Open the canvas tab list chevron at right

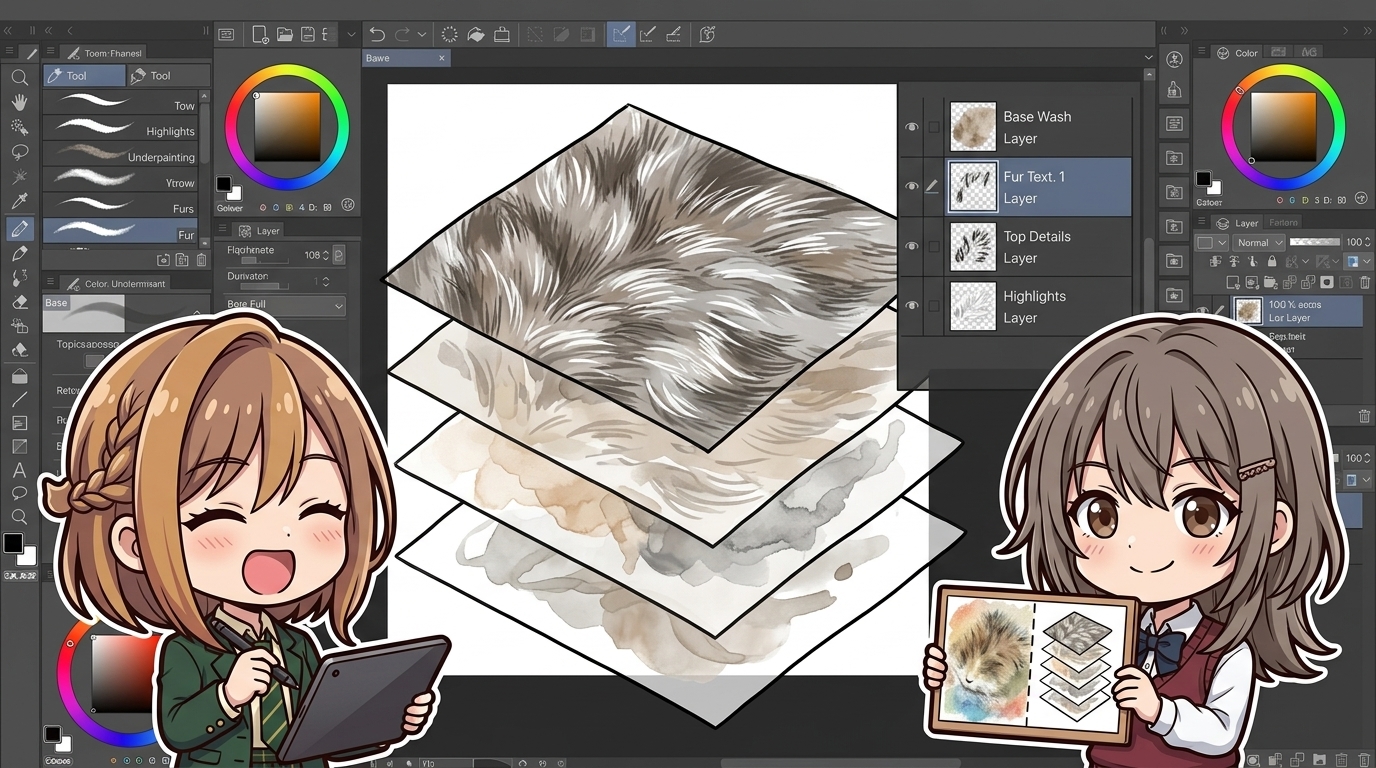click(x=1148, y=58)
